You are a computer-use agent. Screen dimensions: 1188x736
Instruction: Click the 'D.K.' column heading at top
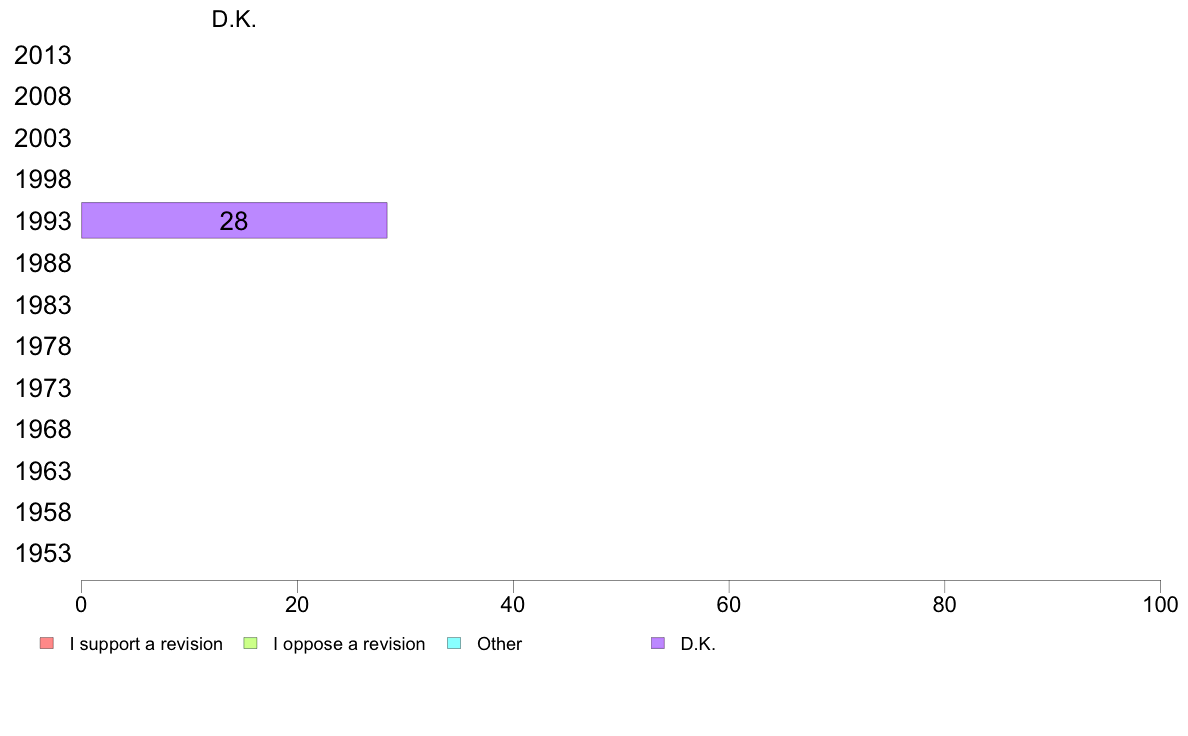coord(234,20)
